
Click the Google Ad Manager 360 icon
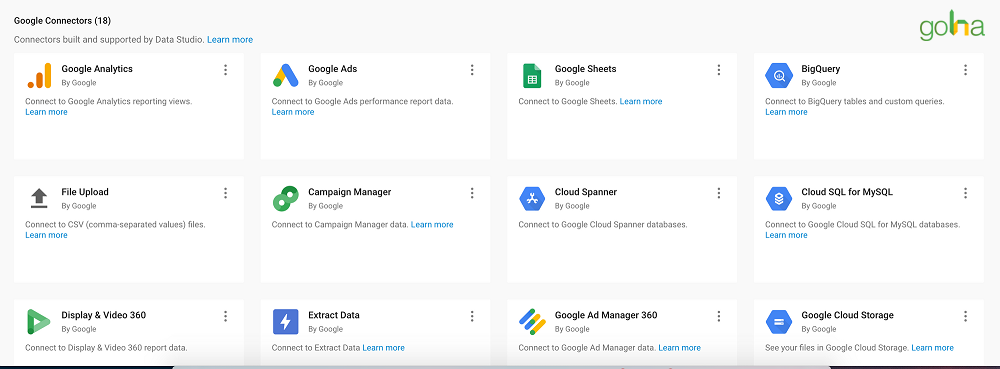[532, 322]
